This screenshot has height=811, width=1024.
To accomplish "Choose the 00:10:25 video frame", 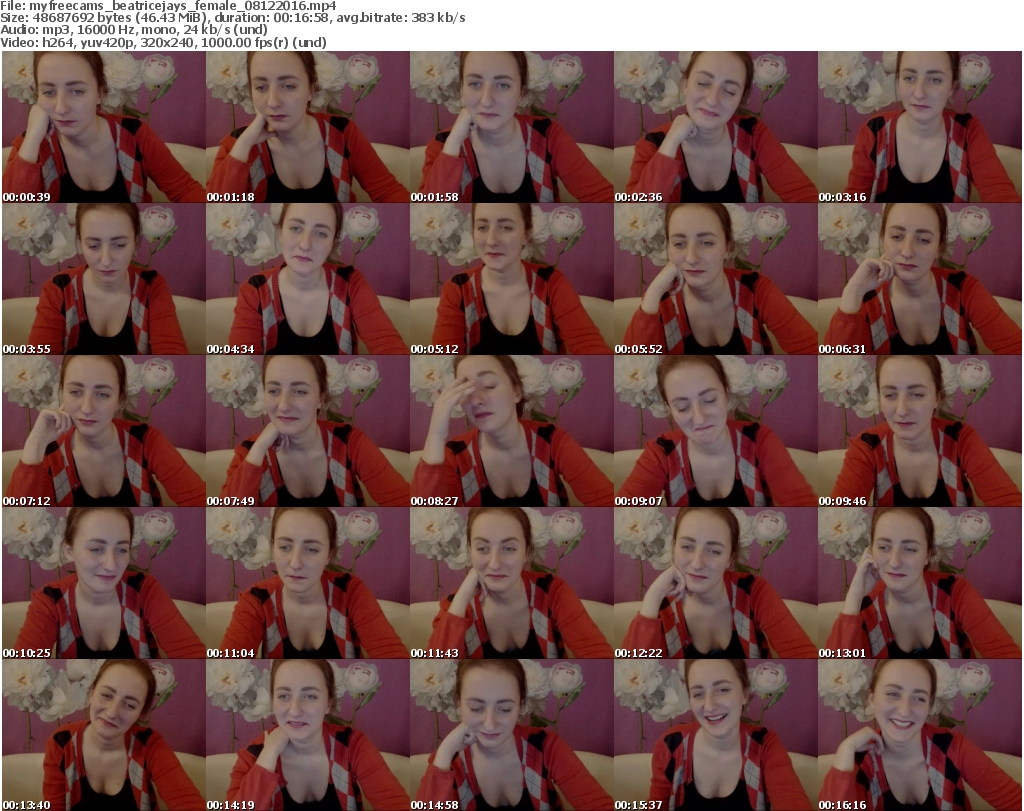I will click(104, 583).
